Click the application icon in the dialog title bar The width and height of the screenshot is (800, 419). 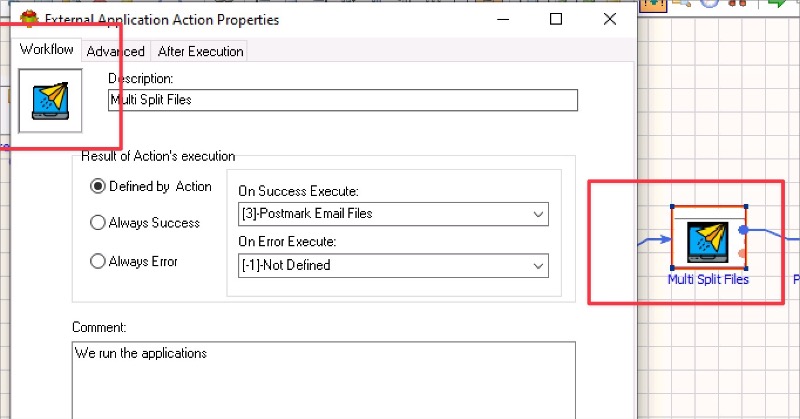coord(29,18)
